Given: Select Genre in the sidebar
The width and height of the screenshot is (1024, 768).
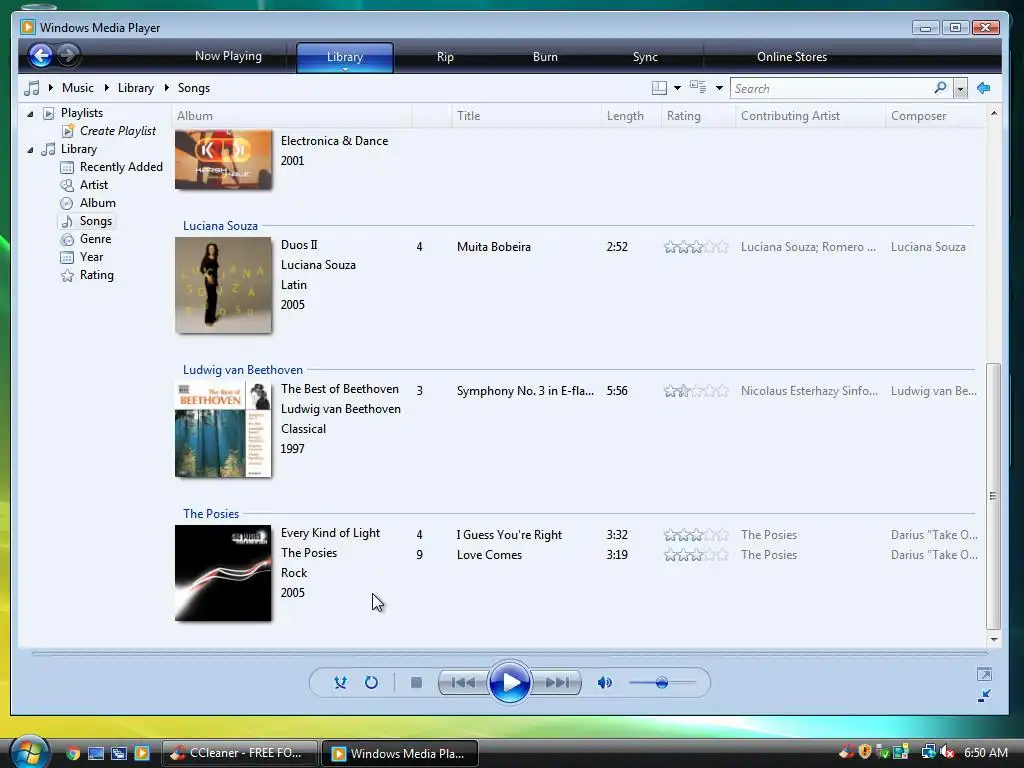Looking at the screenshot, I should point(95,239).
